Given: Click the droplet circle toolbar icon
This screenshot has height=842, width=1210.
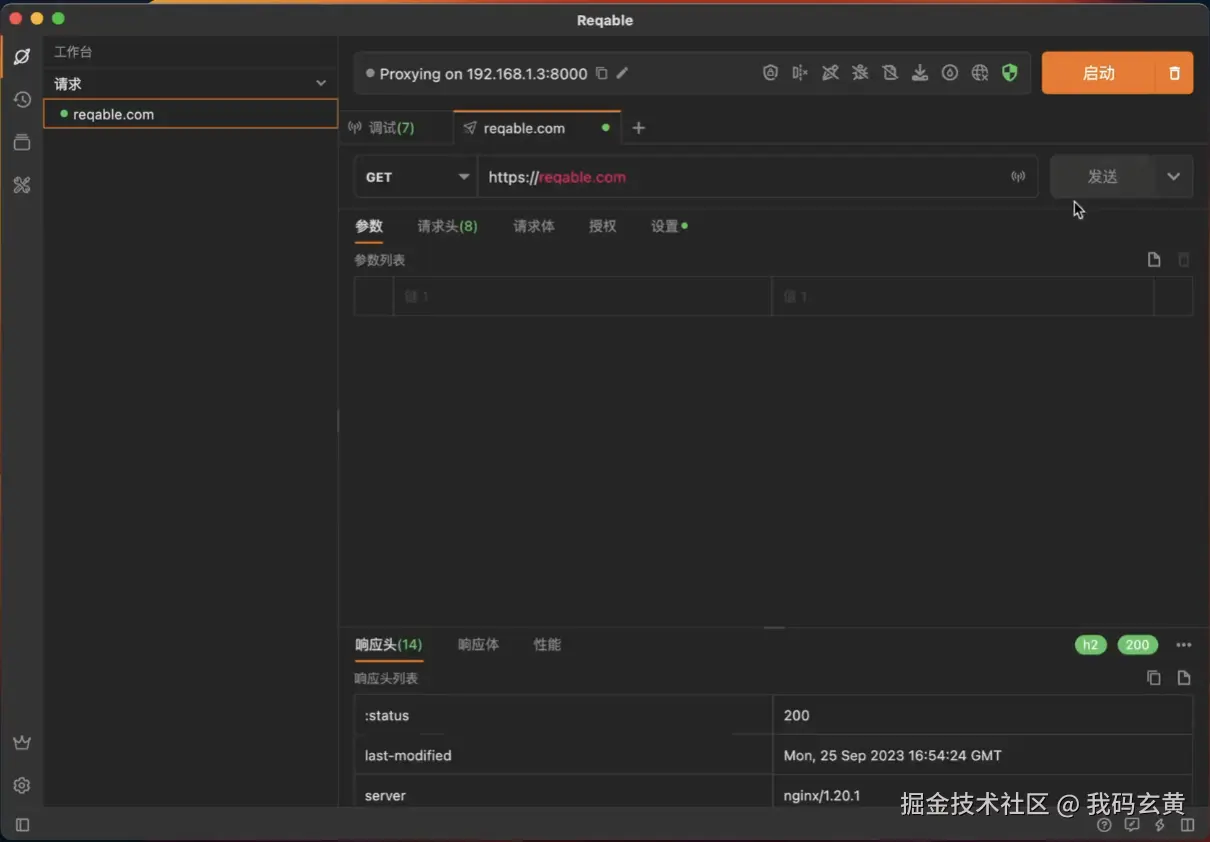Looking at the screenshot, I should click(950, 73).
